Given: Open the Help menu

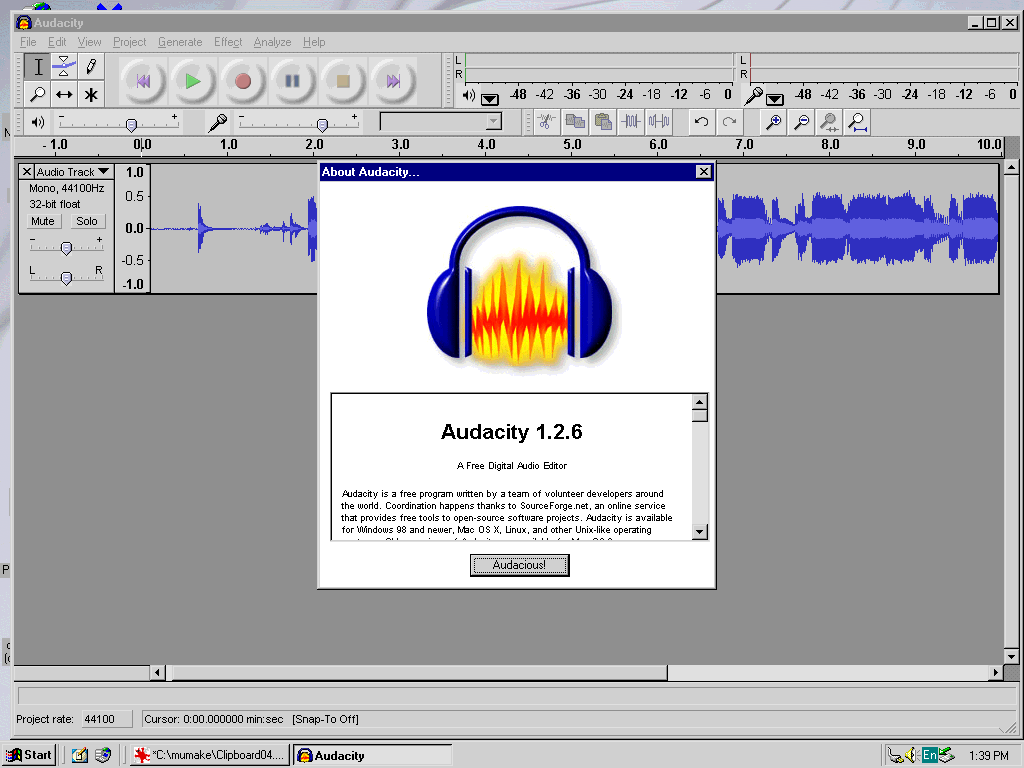Looking at the screenshot, I should pos(314,42).
